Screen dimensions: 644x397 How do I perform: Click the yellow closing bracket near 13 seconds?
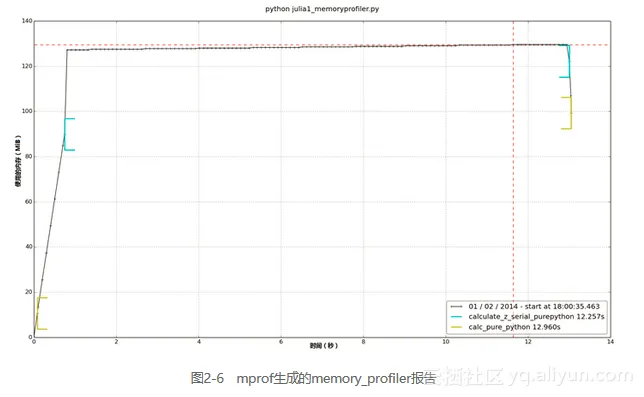pyautogui.click(x=567, y=113)
